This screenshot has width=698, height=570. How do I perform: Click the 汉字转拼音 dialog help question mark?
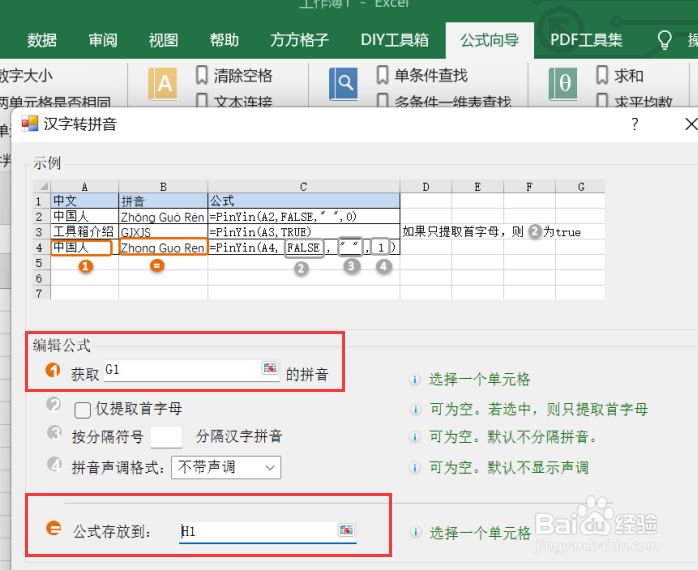point(635,124)
